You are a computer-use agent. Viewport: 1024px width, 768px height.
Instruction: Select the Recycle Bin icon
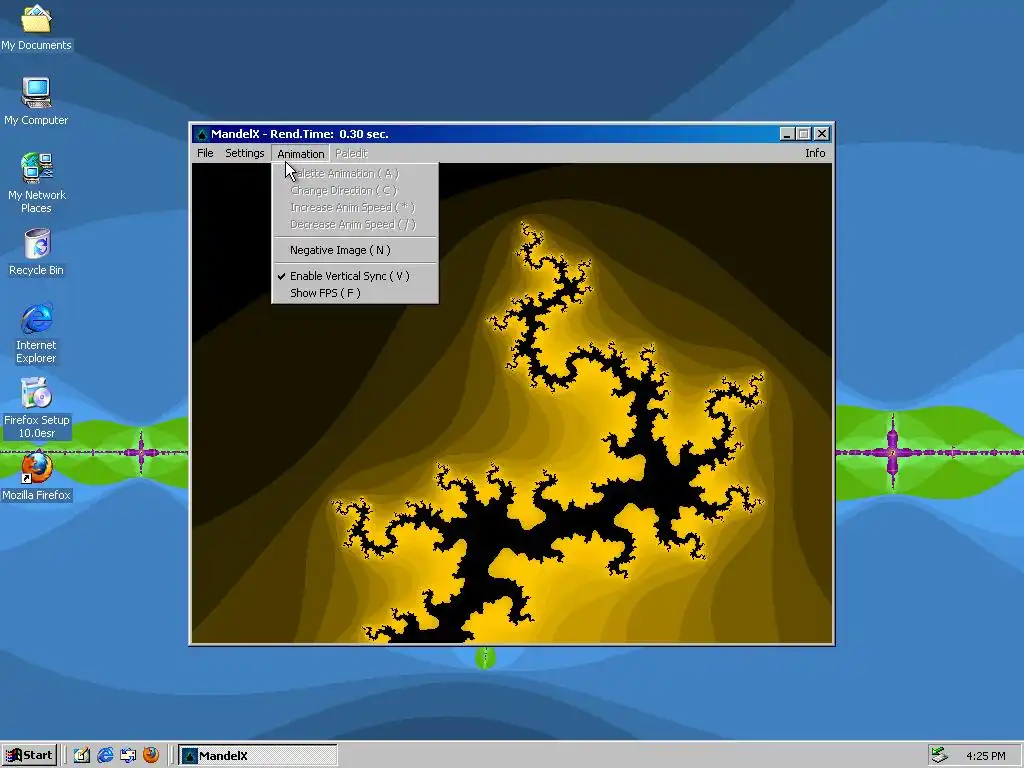pyautogui.click(x=36, y=252)
